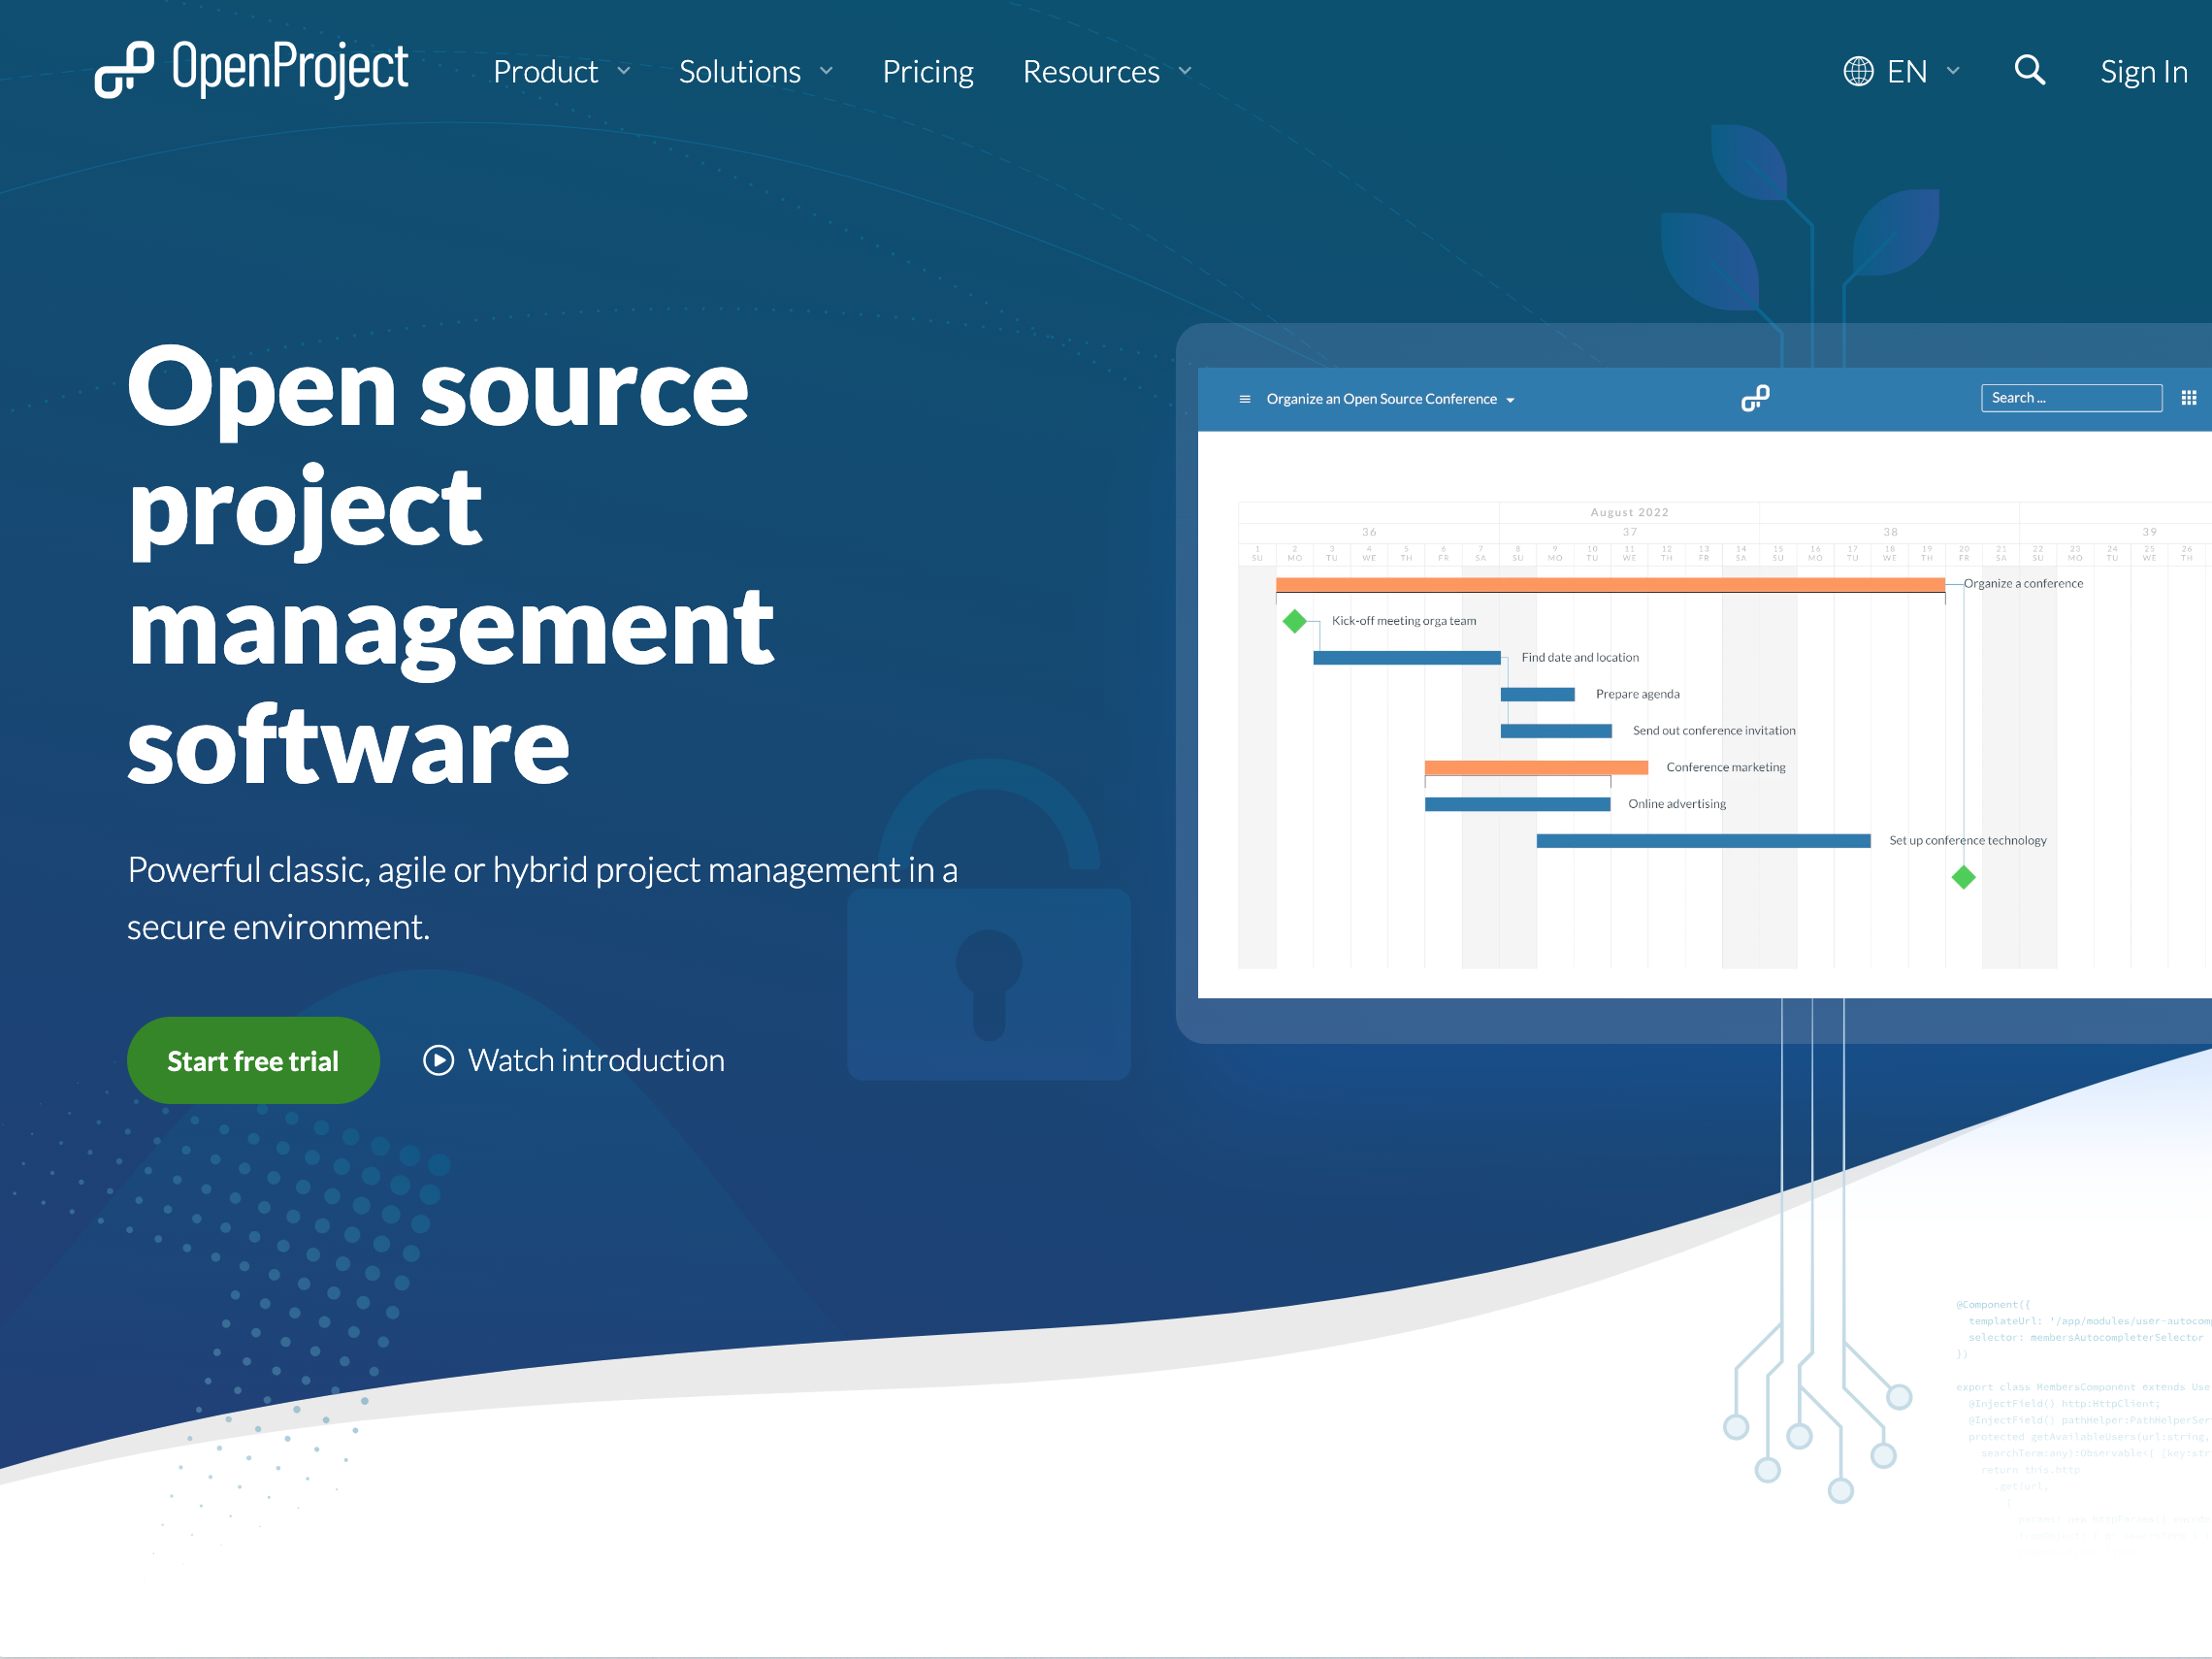Change language via the EN dropdown

[x=1905, y=70]
